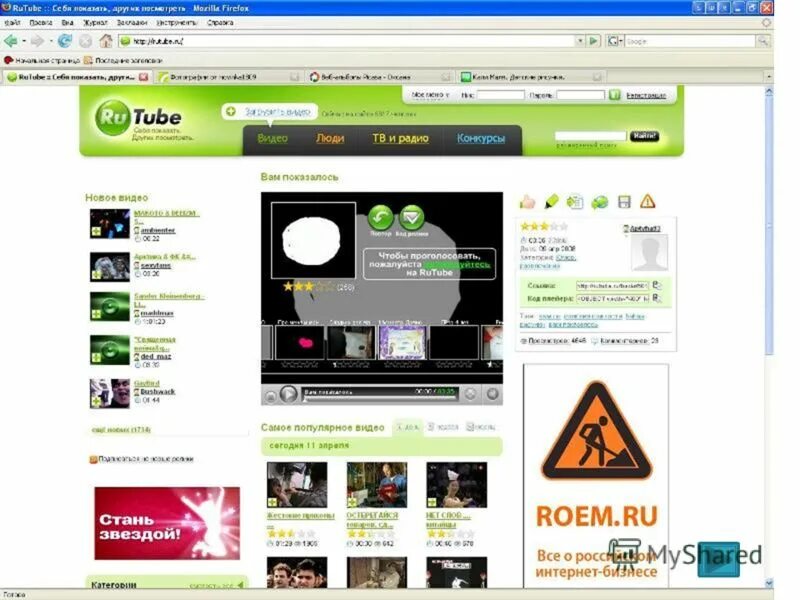Image resolution: width=800 pixels, height=600 pixels.
Task: Click the floppy-disk save icon
Action: tap(624, 202)
